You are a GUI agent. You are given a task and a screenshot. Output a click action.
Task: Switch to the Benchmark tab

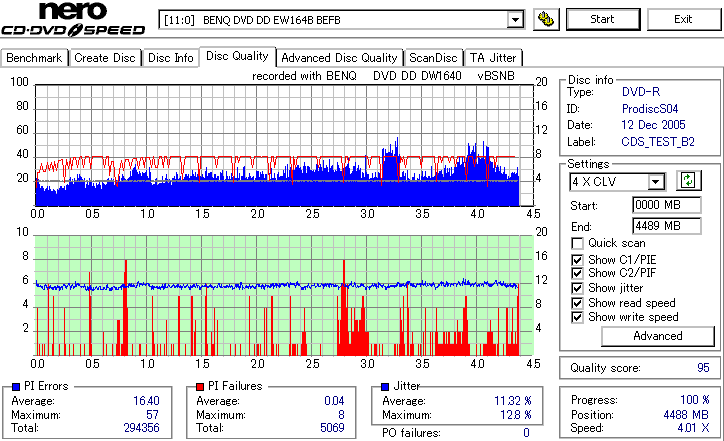(x=34, y=58)
